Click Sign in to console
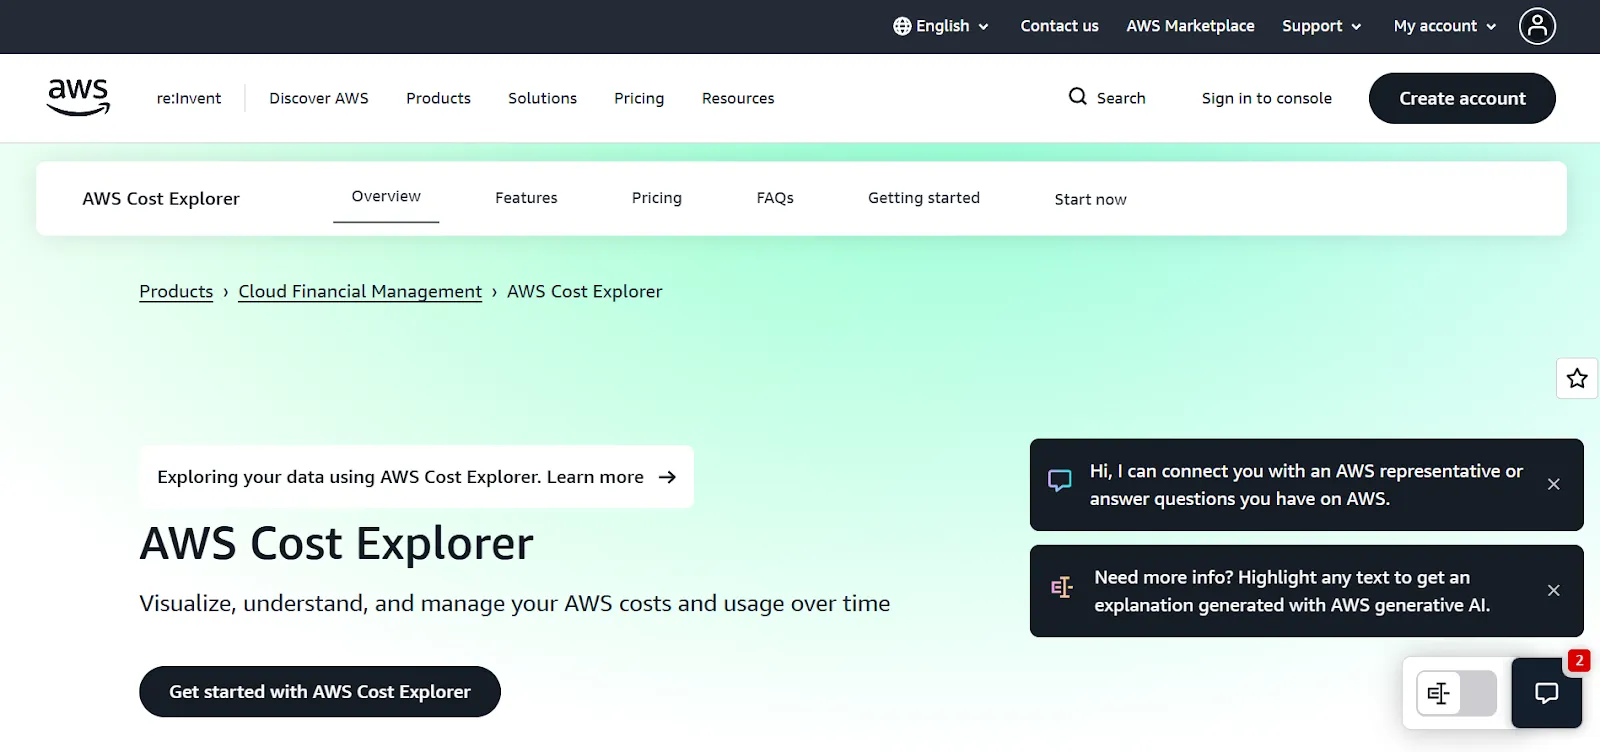Screen dimensions: 1600x752 tap(1267, 98)
